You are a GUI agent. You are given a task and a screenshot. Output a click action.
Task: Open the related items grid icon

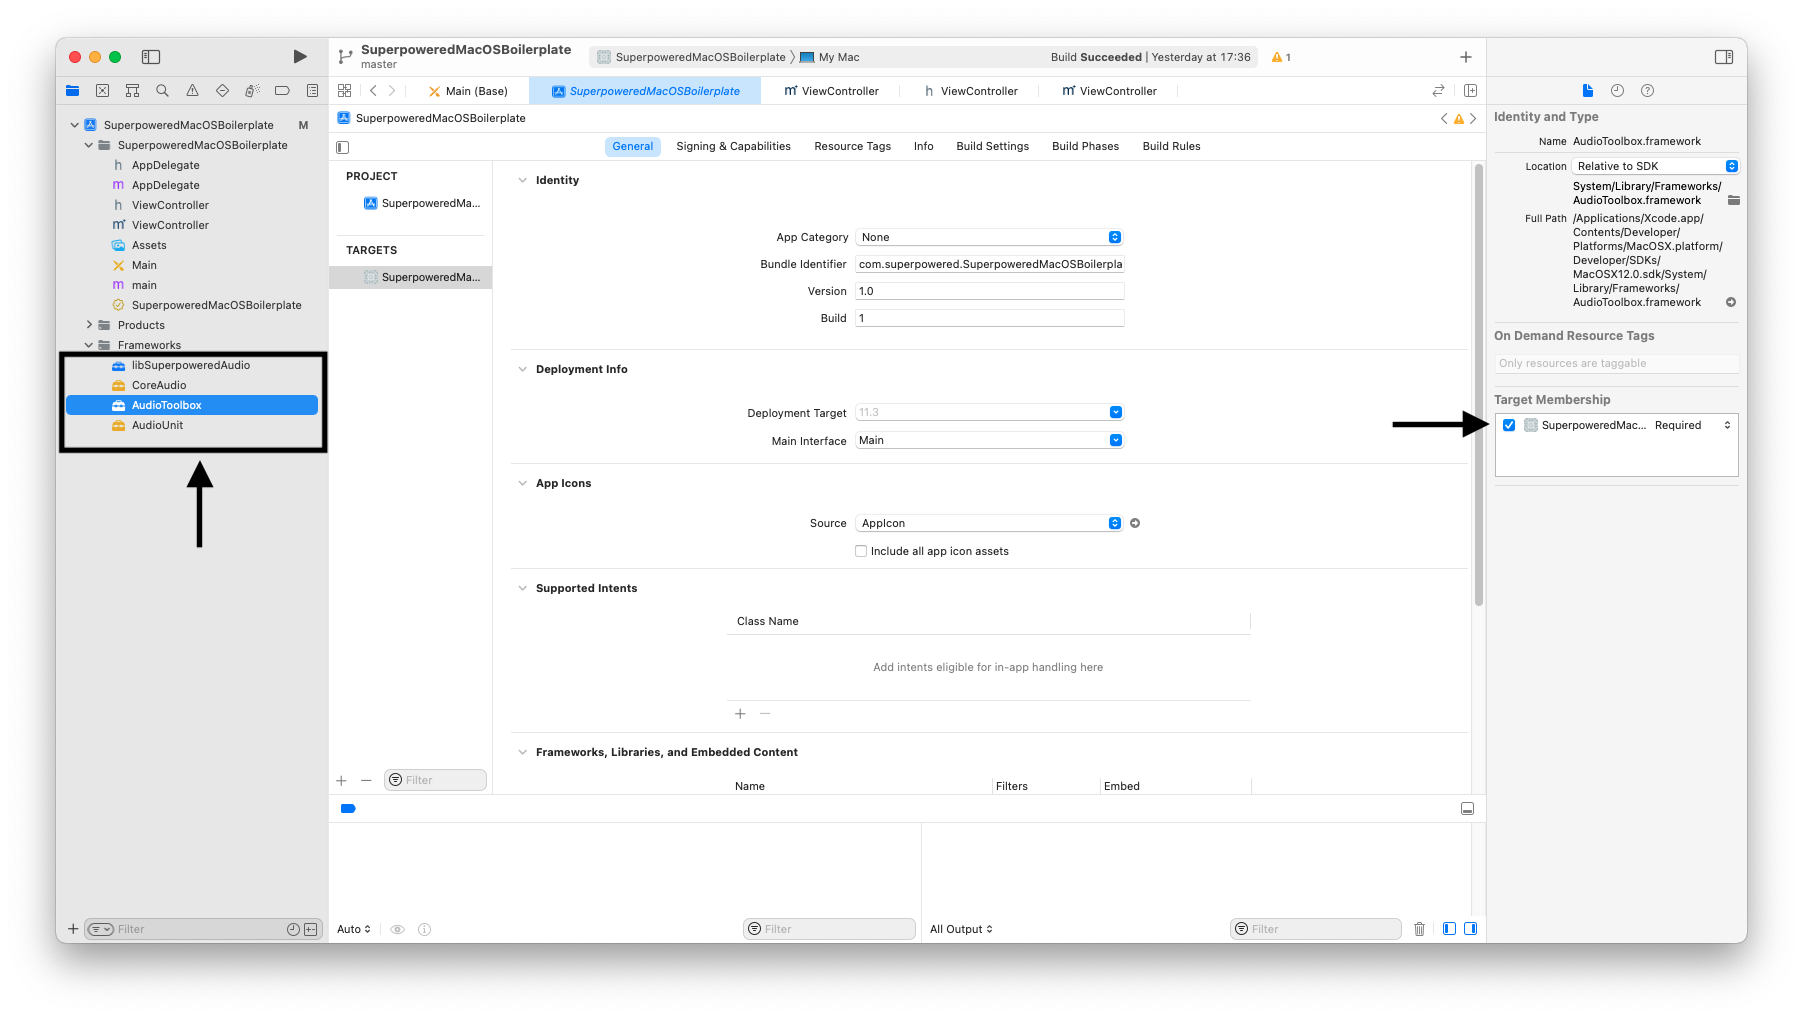click(x=345, y=91)
